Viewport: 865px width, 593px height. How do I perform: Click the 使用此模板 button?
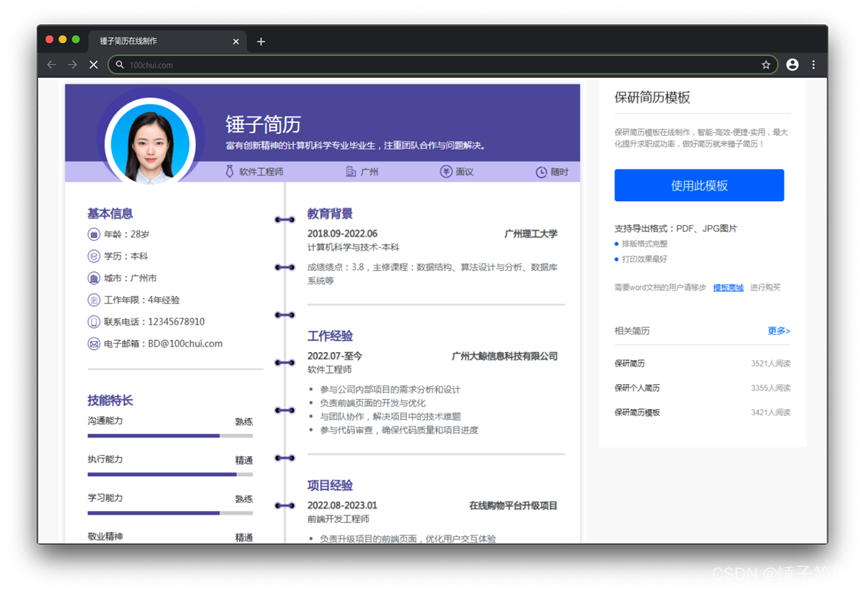699,185
